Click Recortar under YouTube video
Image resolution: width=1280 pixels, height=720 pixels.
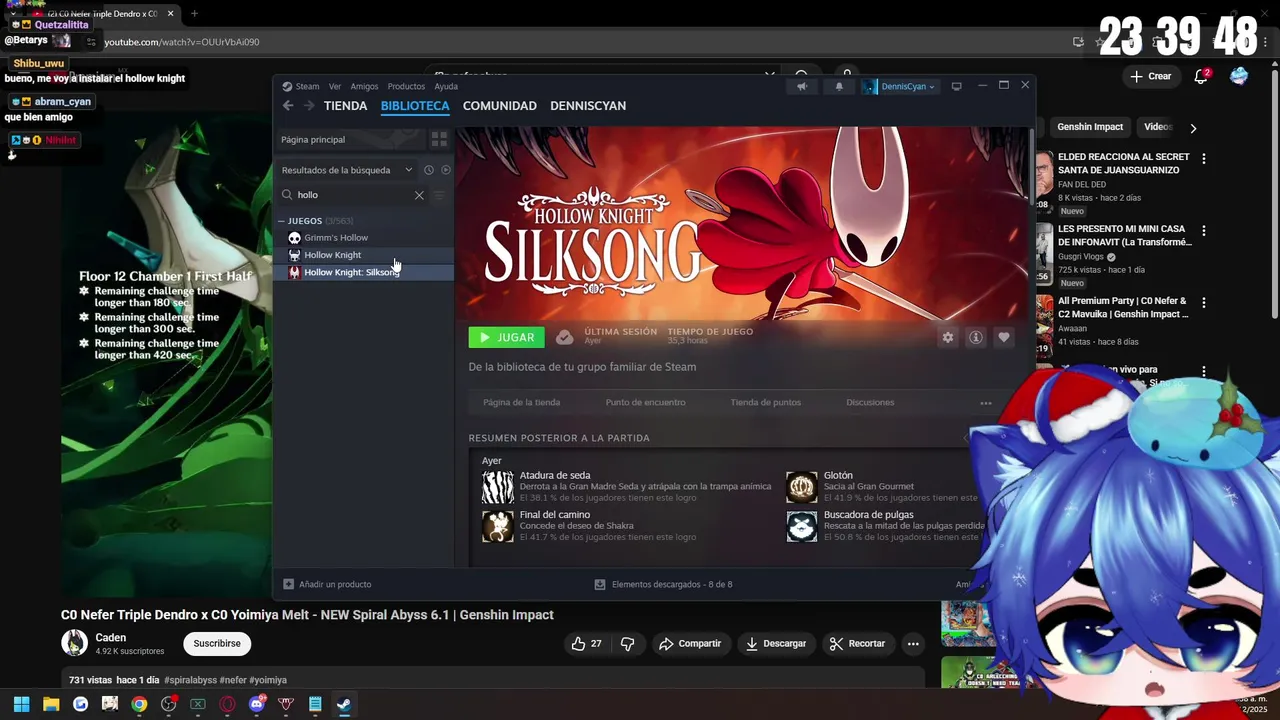coord(860,644)
